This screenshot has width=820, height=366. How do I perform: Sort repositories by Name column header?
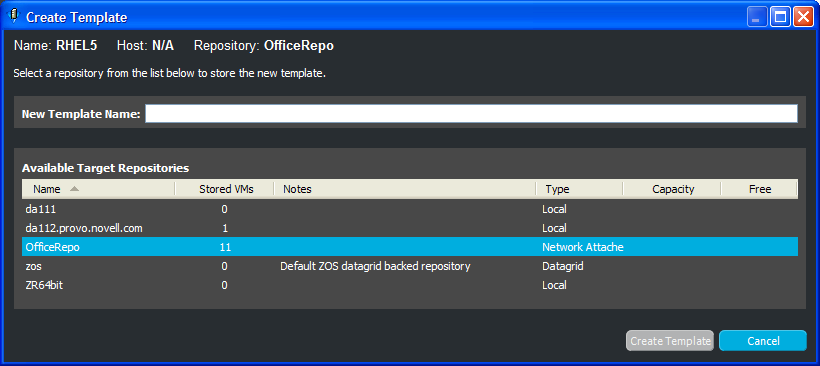point(98,189)
